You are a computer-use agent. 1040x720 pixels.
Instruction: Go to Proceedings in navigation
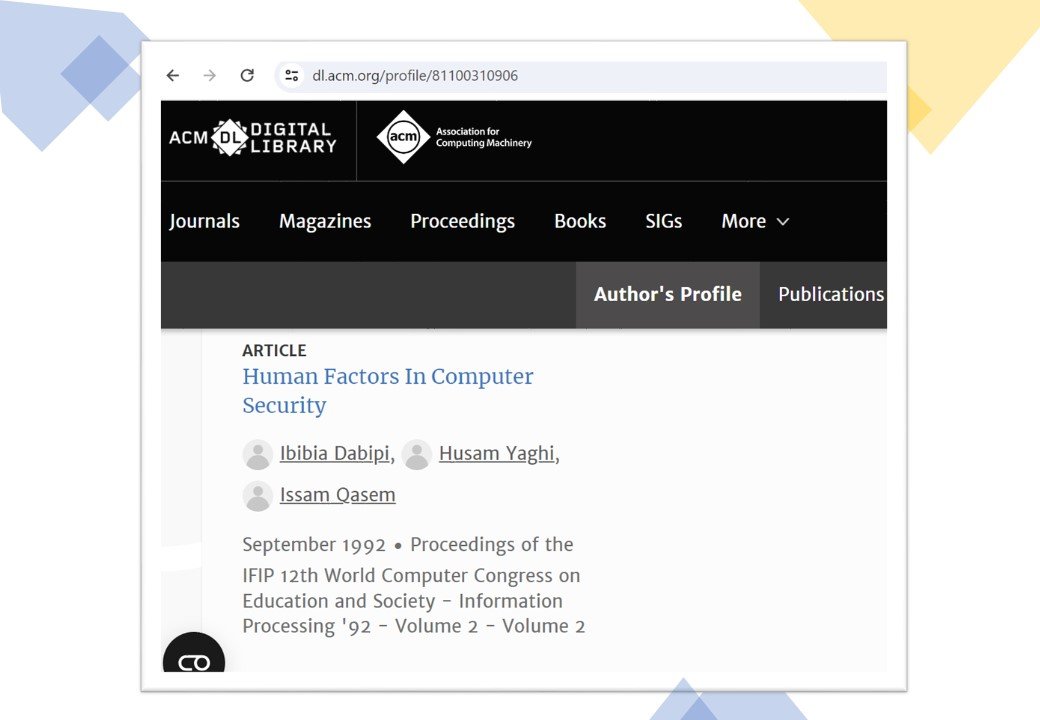[462, 222]
